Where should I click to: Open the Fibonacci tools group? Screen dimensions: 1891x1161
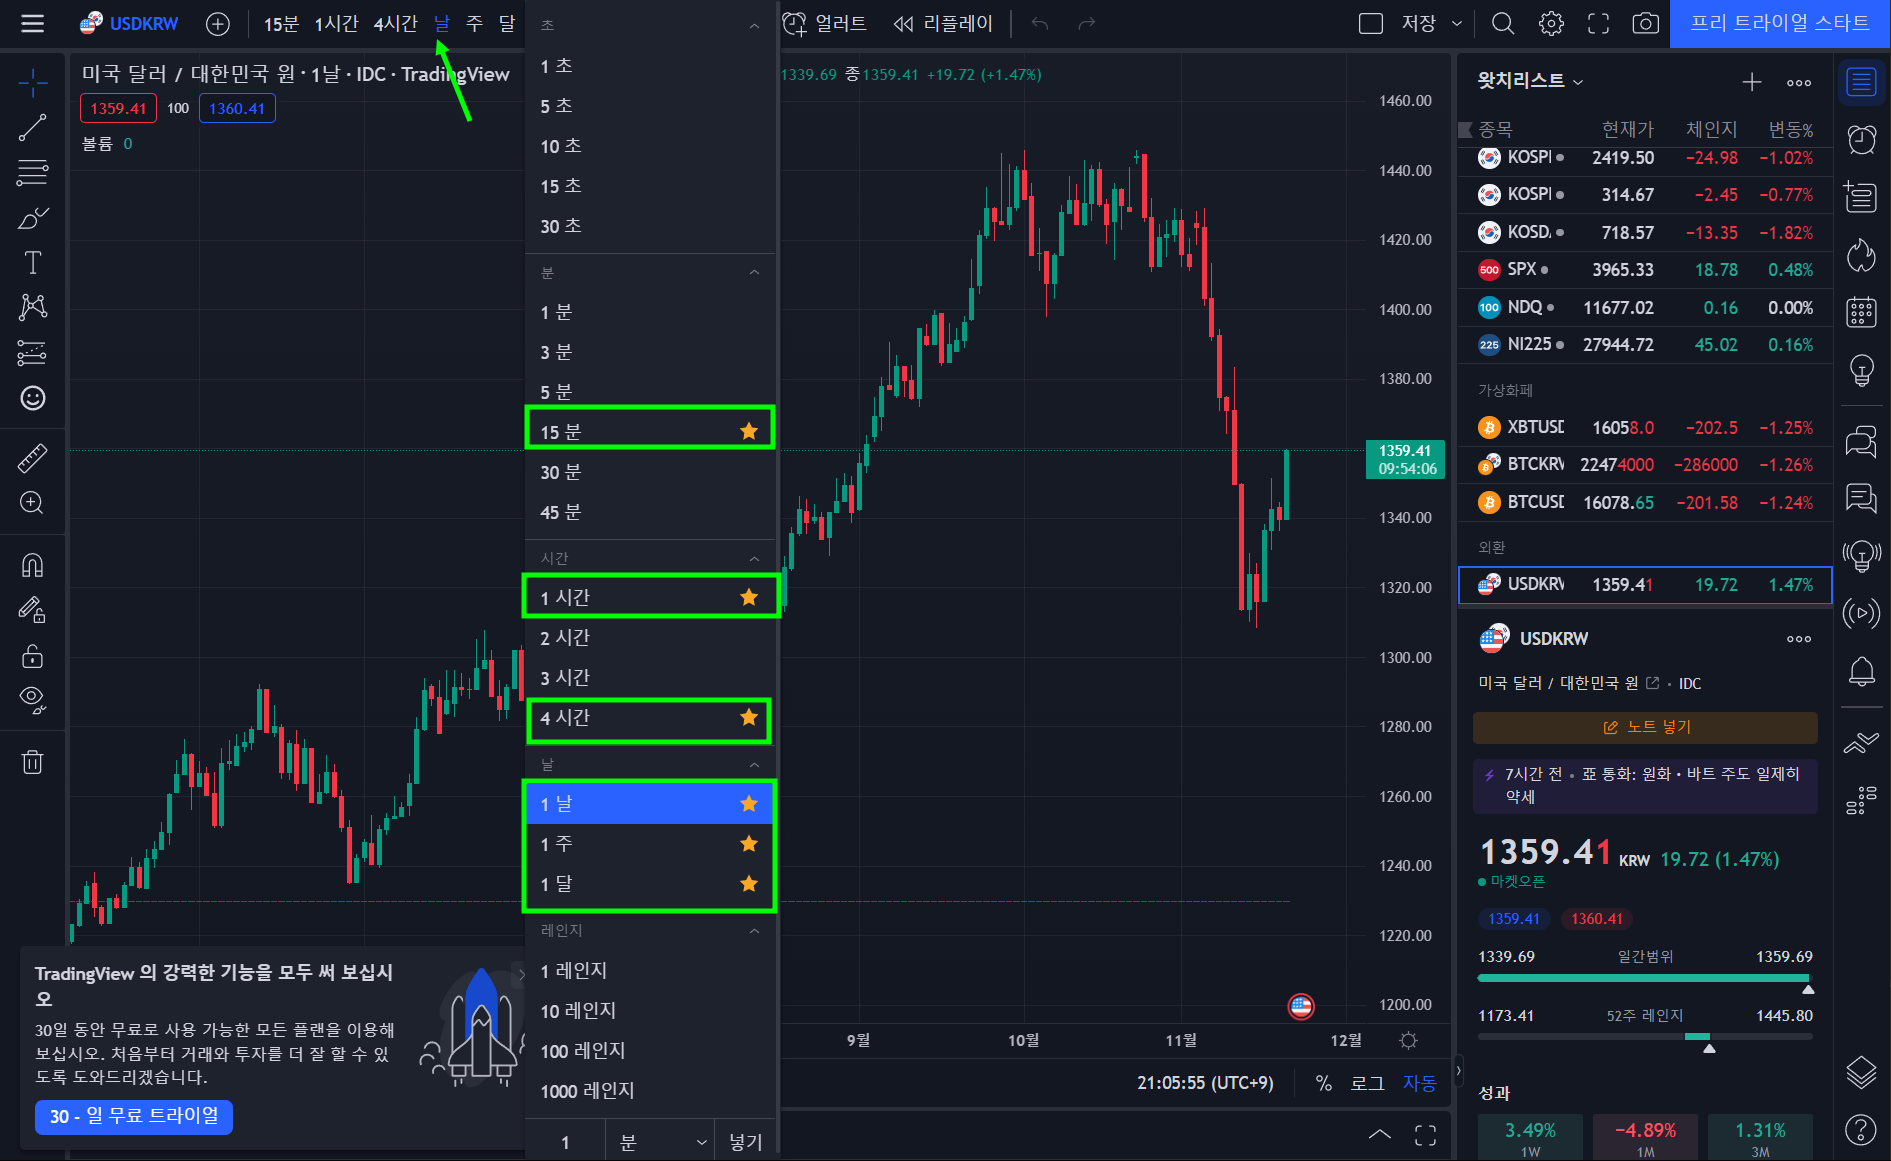pyautogui.click(x=33, y=173)
